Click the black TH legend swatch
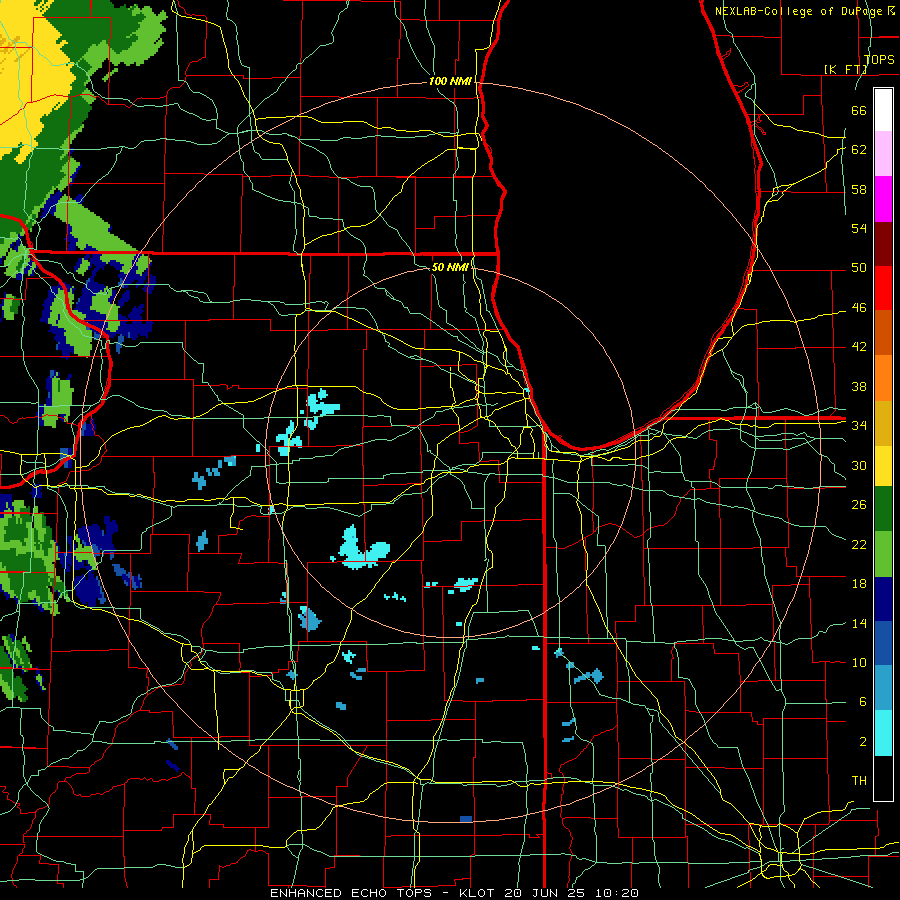The height and width of the screenshot is (900, 900). tap(883, 778)
